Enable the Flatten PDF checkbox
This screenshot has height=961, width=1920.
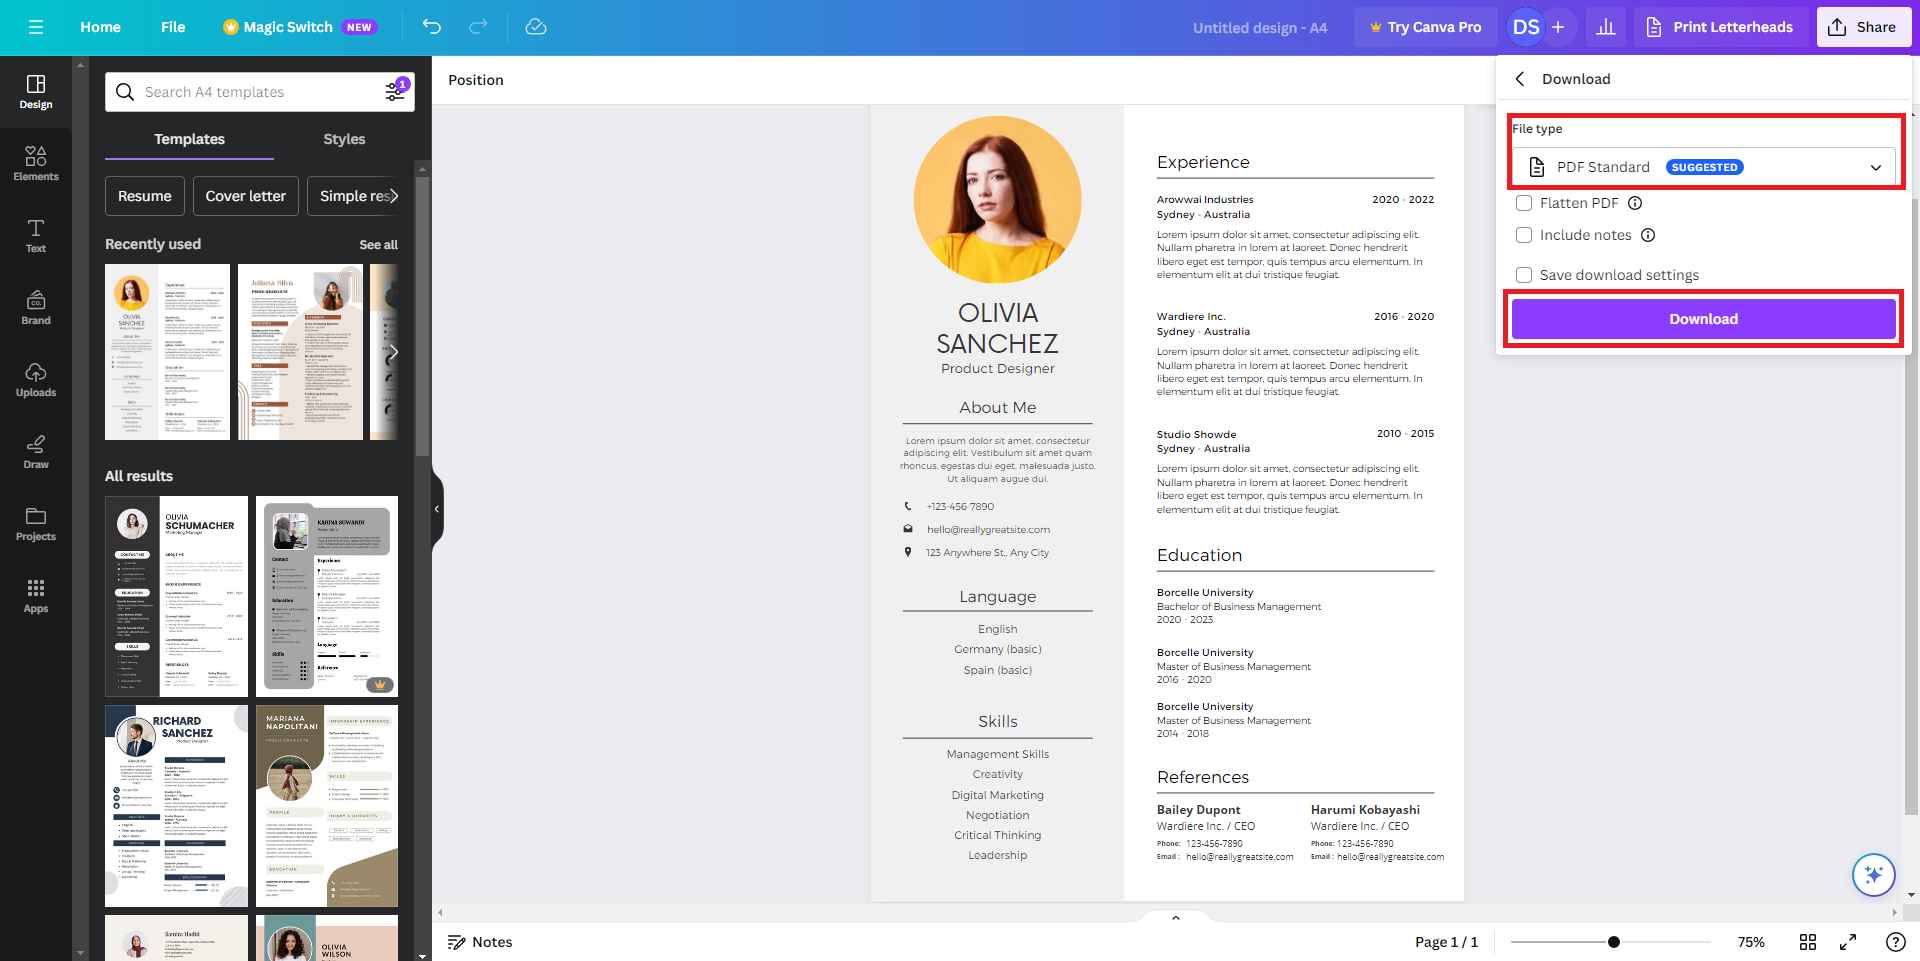pos(1524,203)
